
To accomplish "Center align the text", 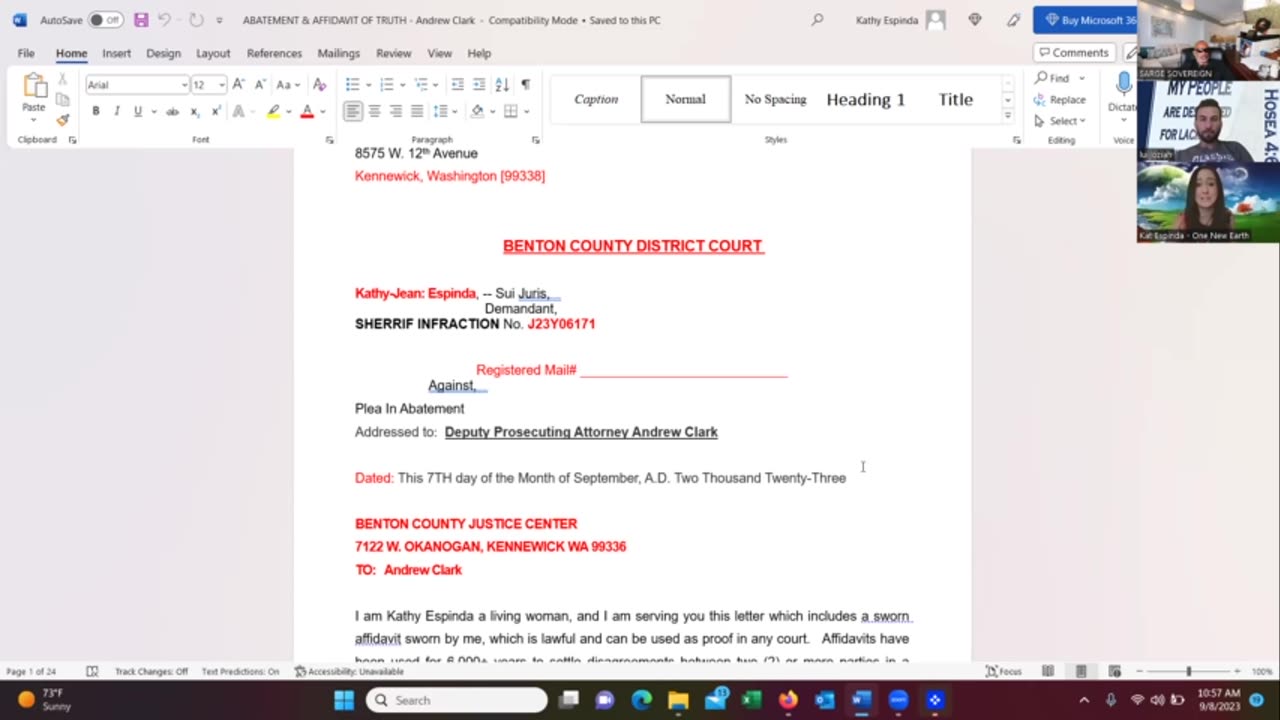I will tap(374, 111).
